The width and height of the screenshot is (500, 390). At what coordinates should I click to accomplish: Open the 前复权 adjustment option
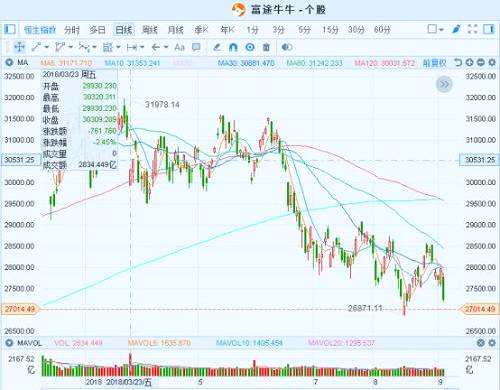tap(434, 63)
